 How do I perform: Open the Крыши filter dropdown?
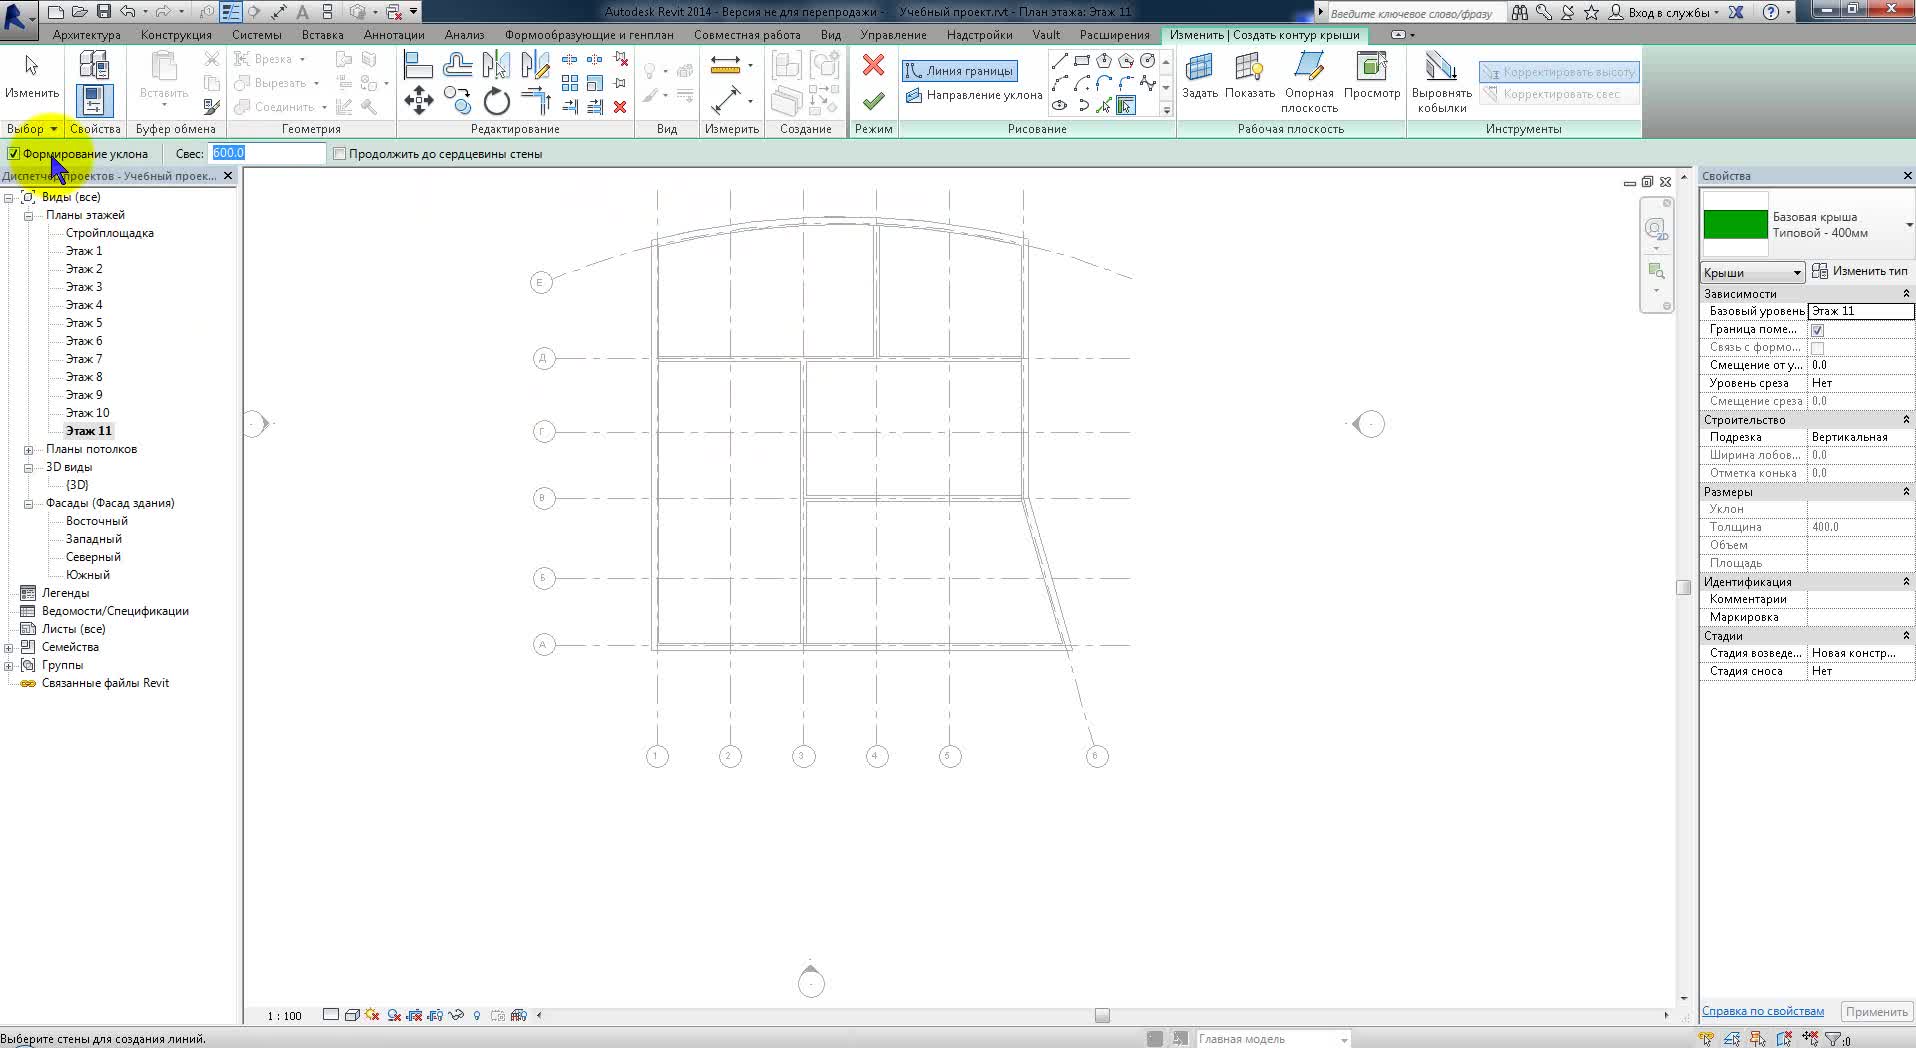(x=1752, y=272)
